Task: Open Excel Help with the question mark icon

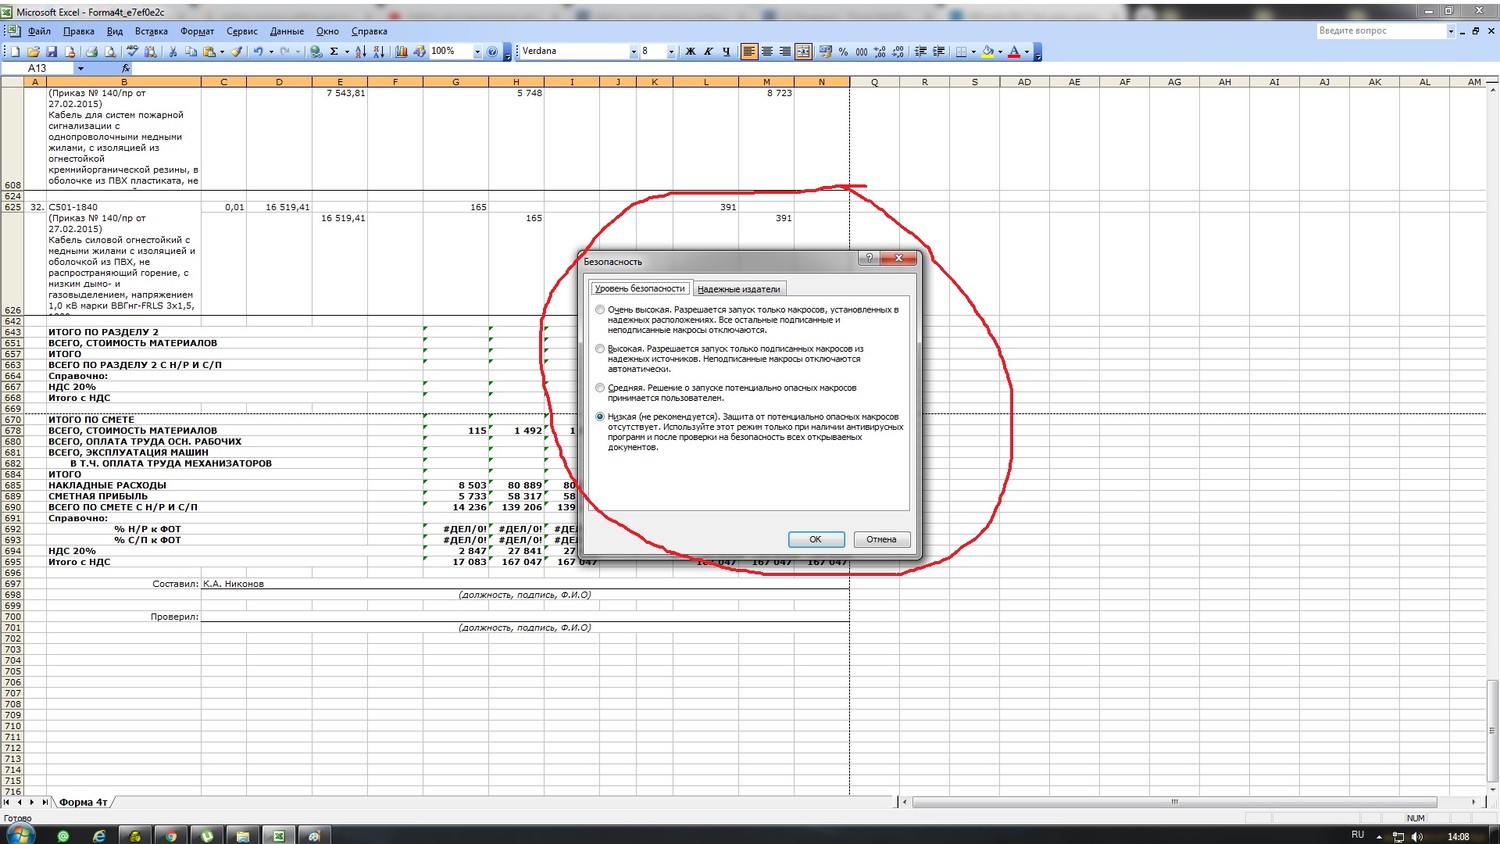Action: tap(492, 51)
